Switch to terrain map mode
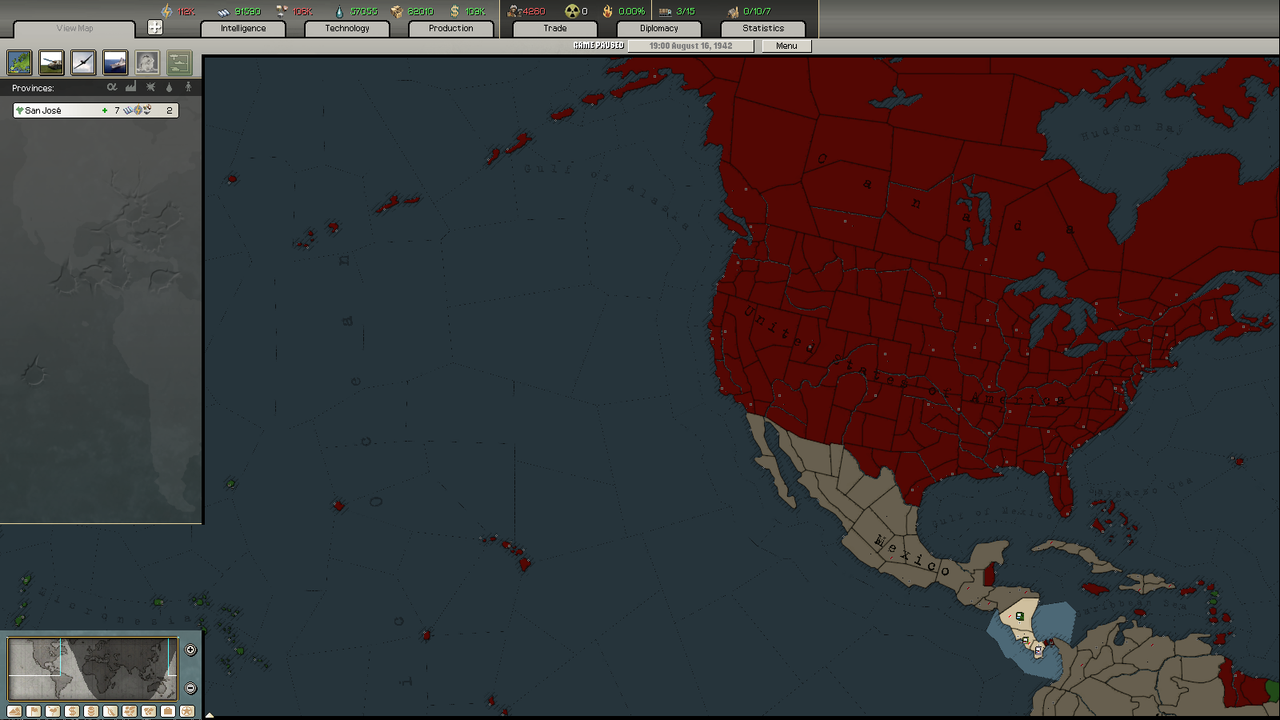The width and height of the screenshot is (1280, 720). pyautogui.click(x=14, y=711)
